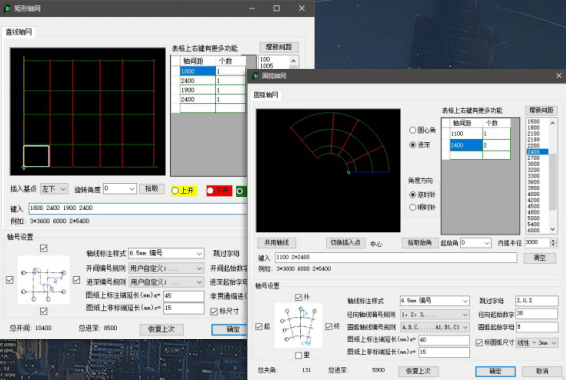Select the 1100 cell in the arc table
This screenshot has width=566, height=380.
(466, 134)
